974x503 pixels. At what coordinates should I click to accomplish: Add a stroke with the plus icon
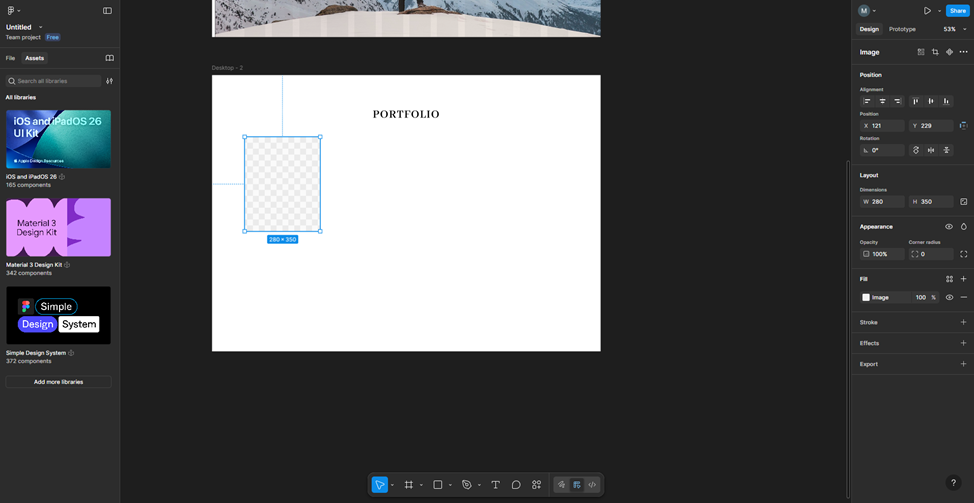tap(963, 322)
